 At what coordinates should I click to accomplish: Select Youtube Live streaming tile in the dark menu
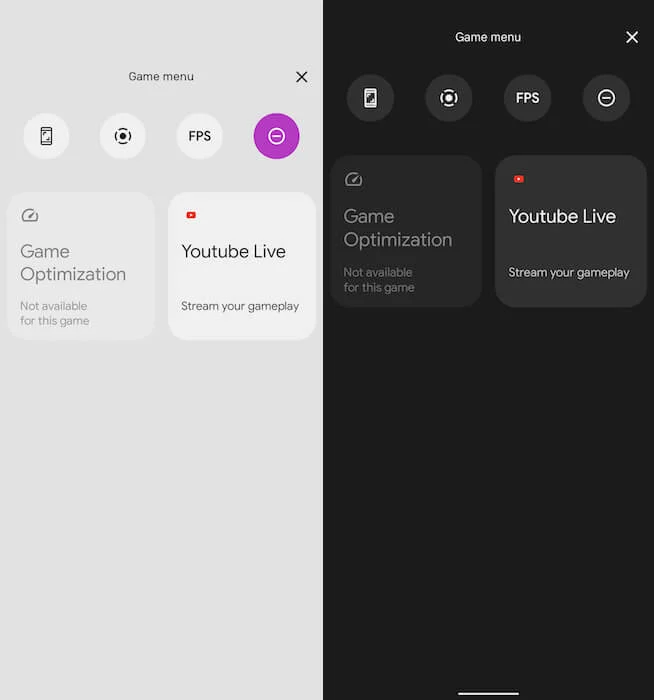570,231
